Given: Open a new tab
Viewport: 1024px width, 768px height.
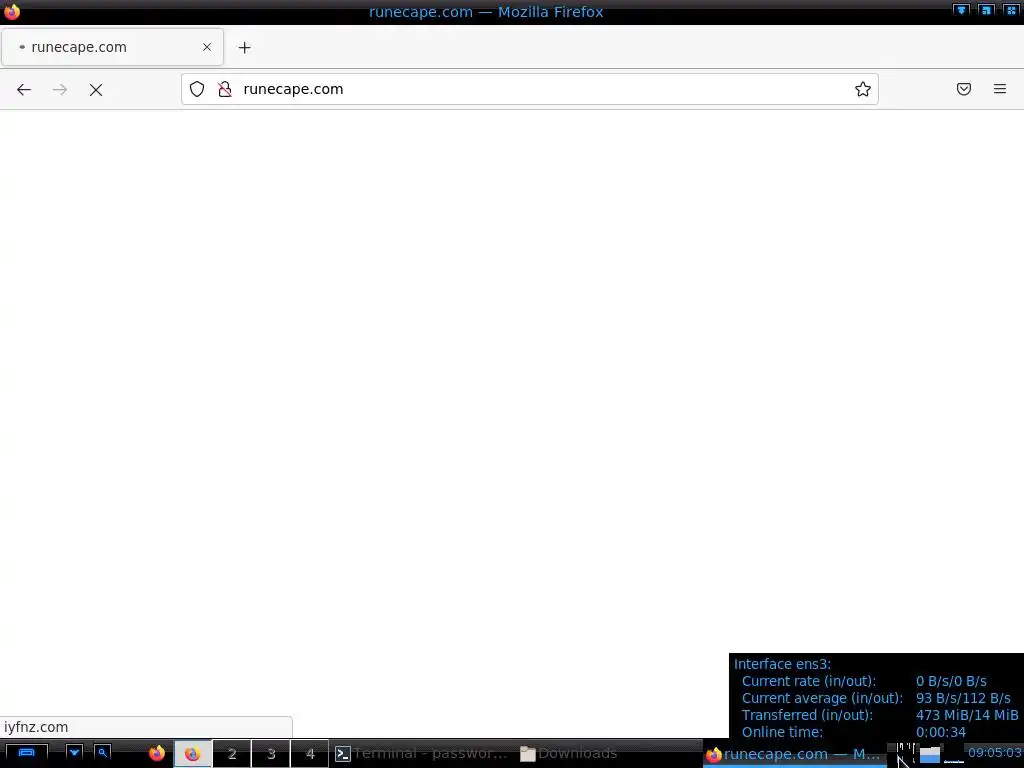Looking at the screenshot, I should point(244,48).
